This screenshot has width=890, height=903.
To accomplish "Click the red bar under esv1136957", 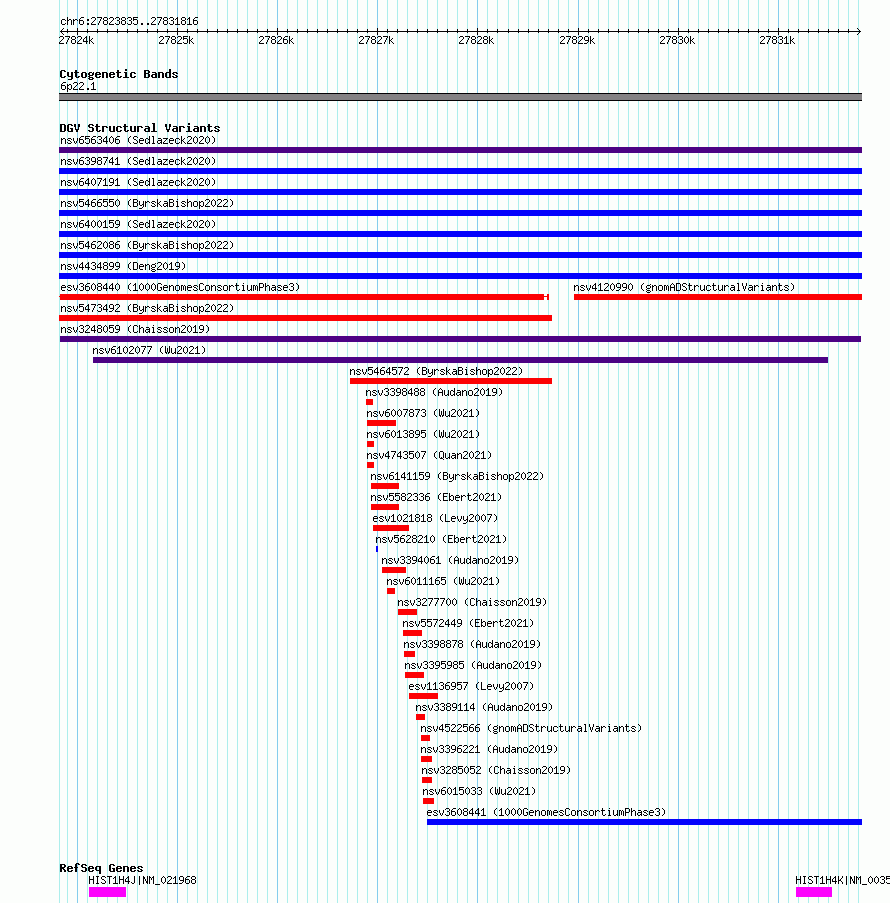I will pos(423,696).
